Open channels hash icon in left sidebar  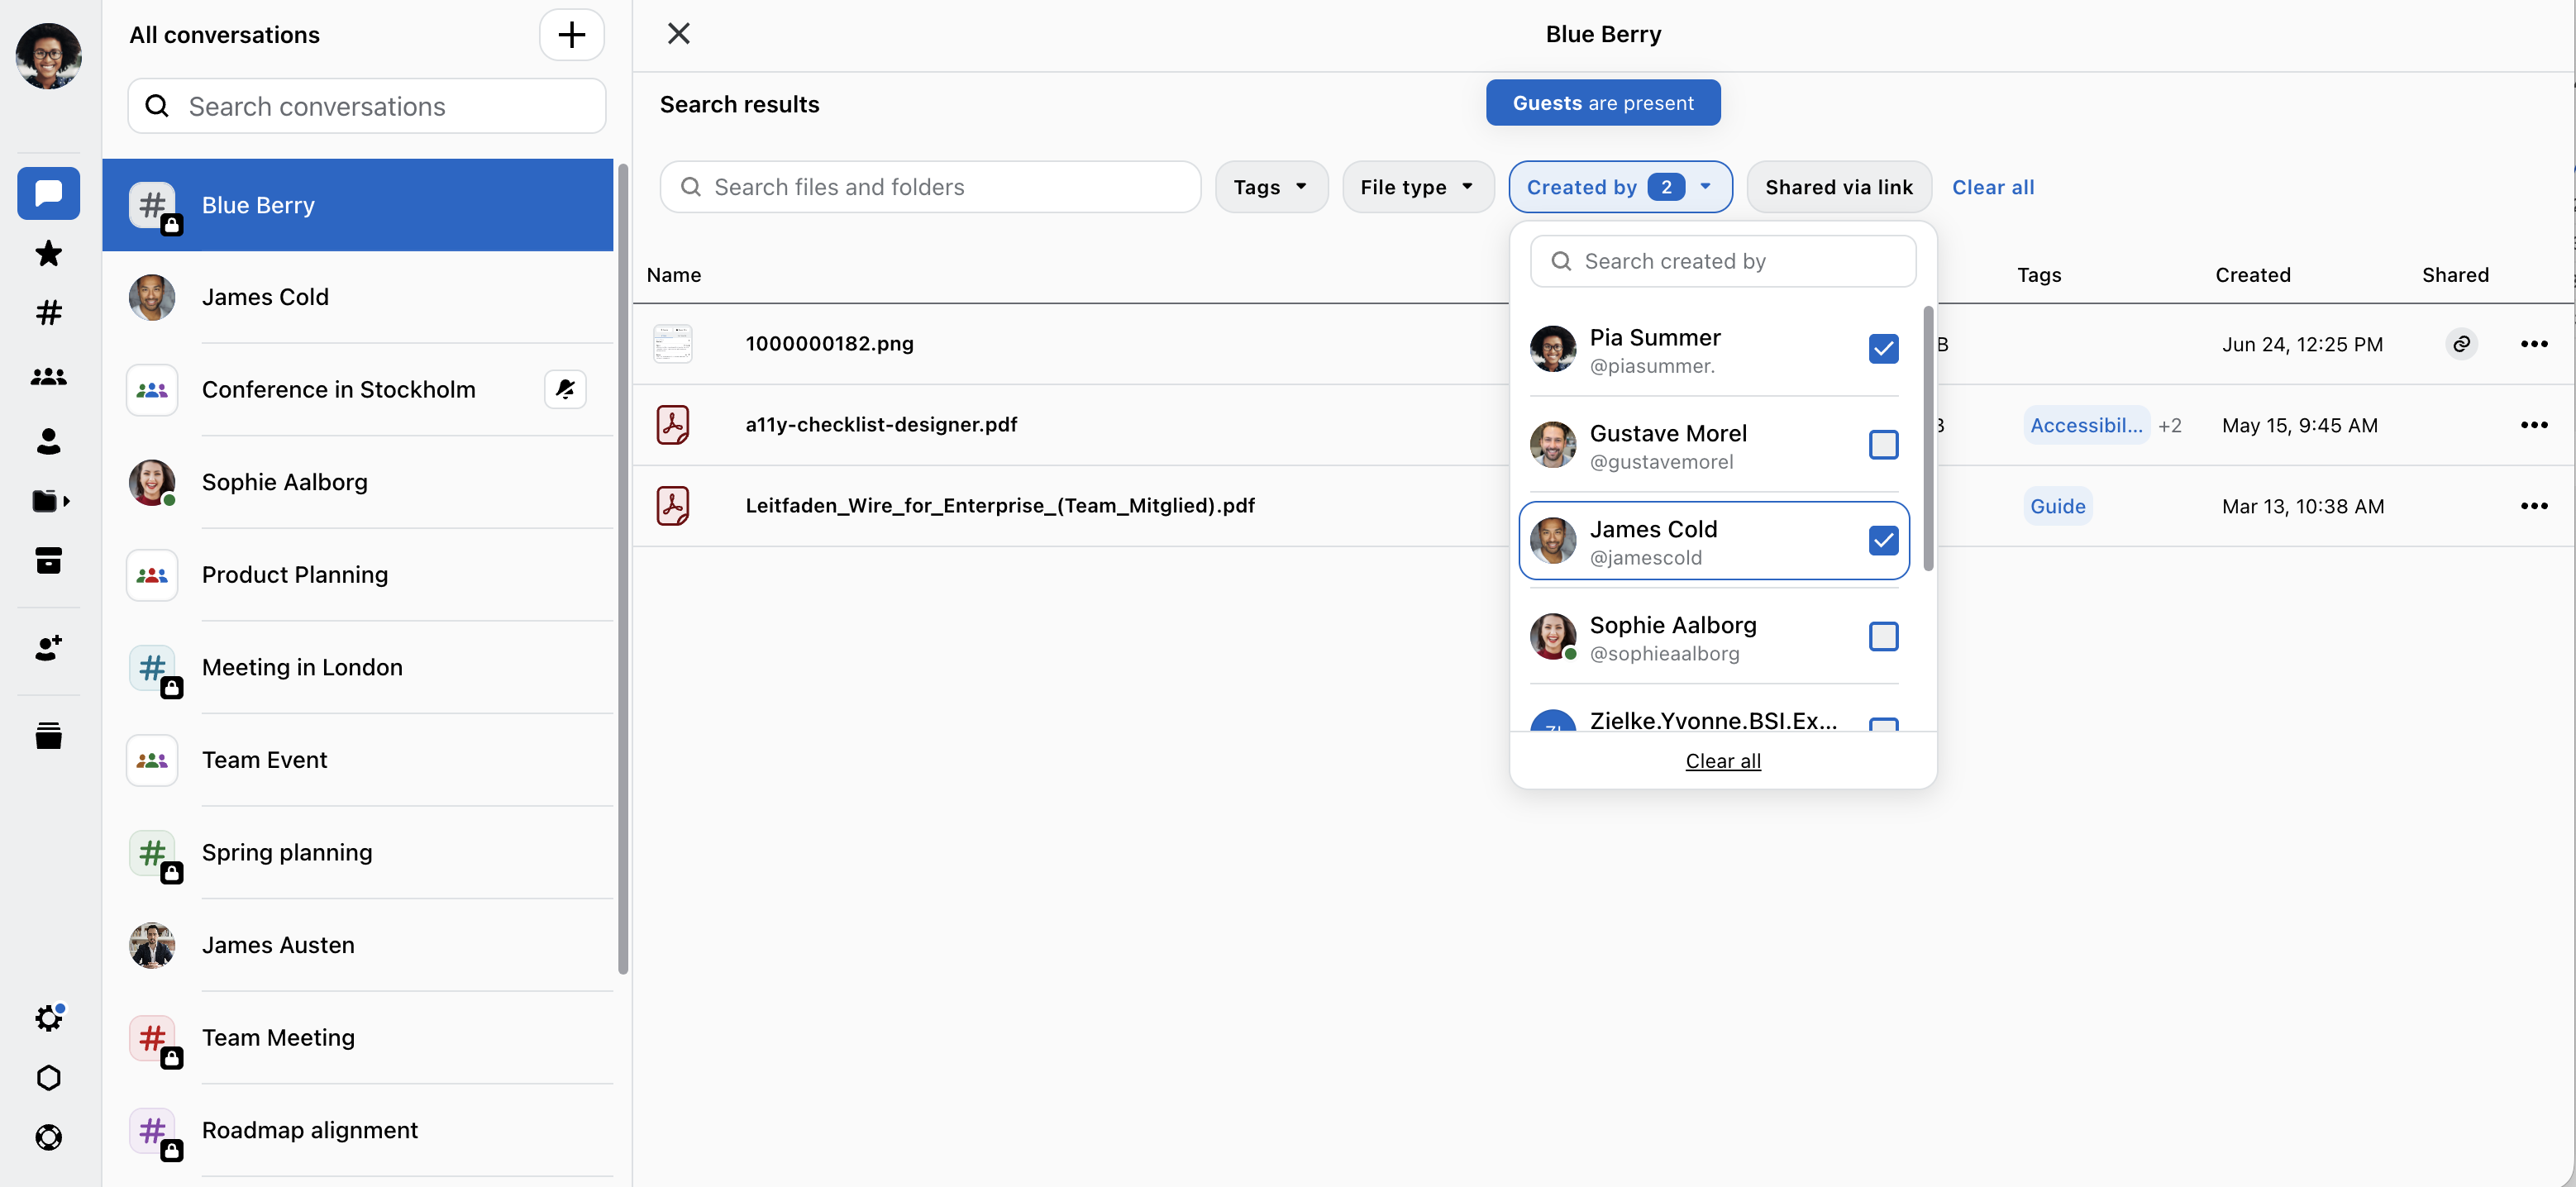(48, 313)
